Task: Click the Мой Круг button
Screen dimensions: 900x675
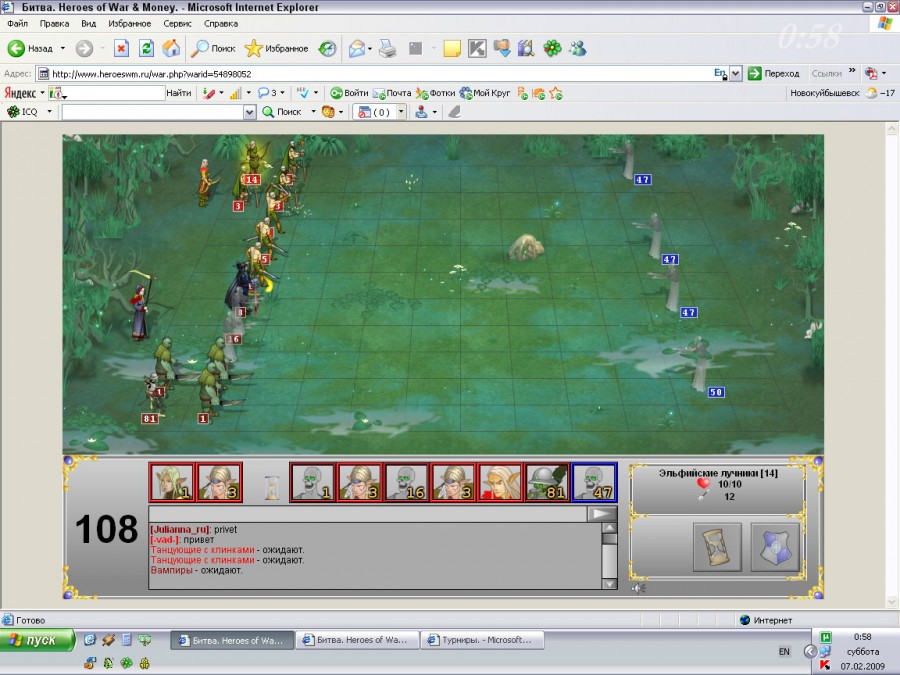Action: pyautogui.click(x=485, y=93)
